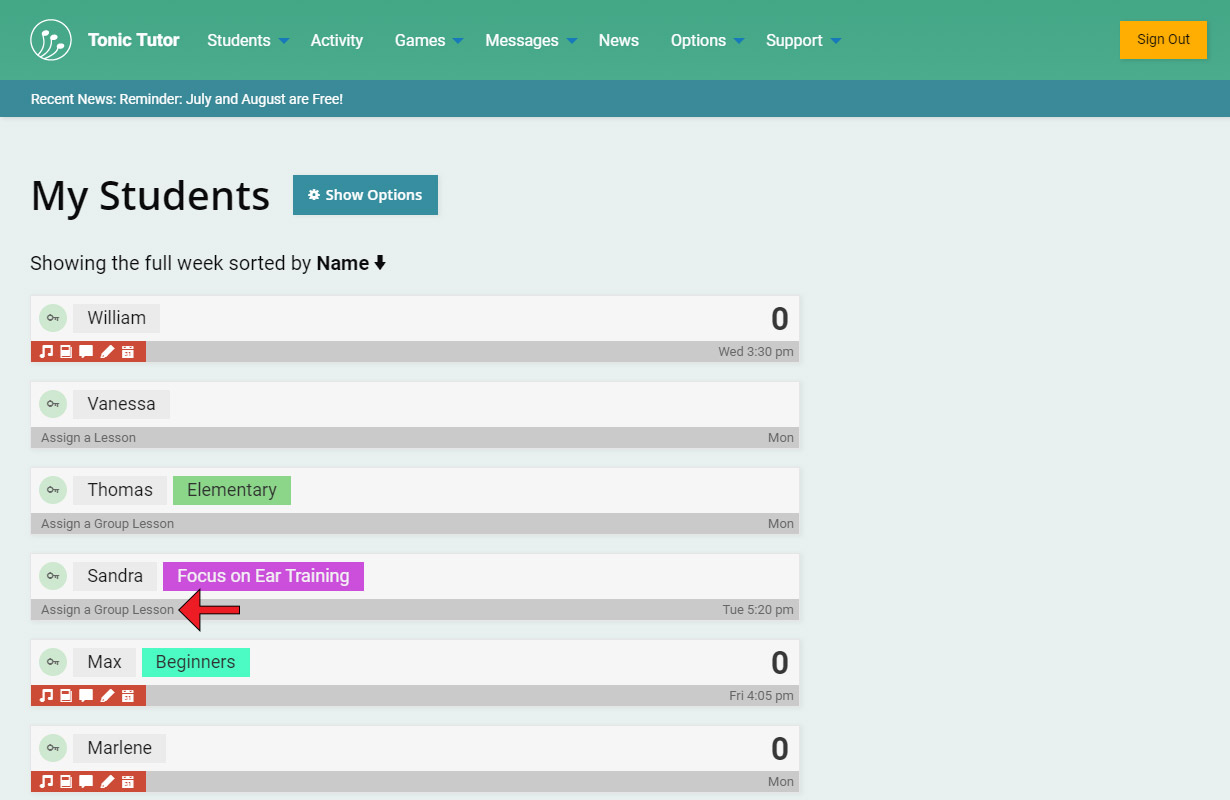The height and width of the screenshot is (800, 1230).
Task: Open William's book icon
Action: point(66,352)
